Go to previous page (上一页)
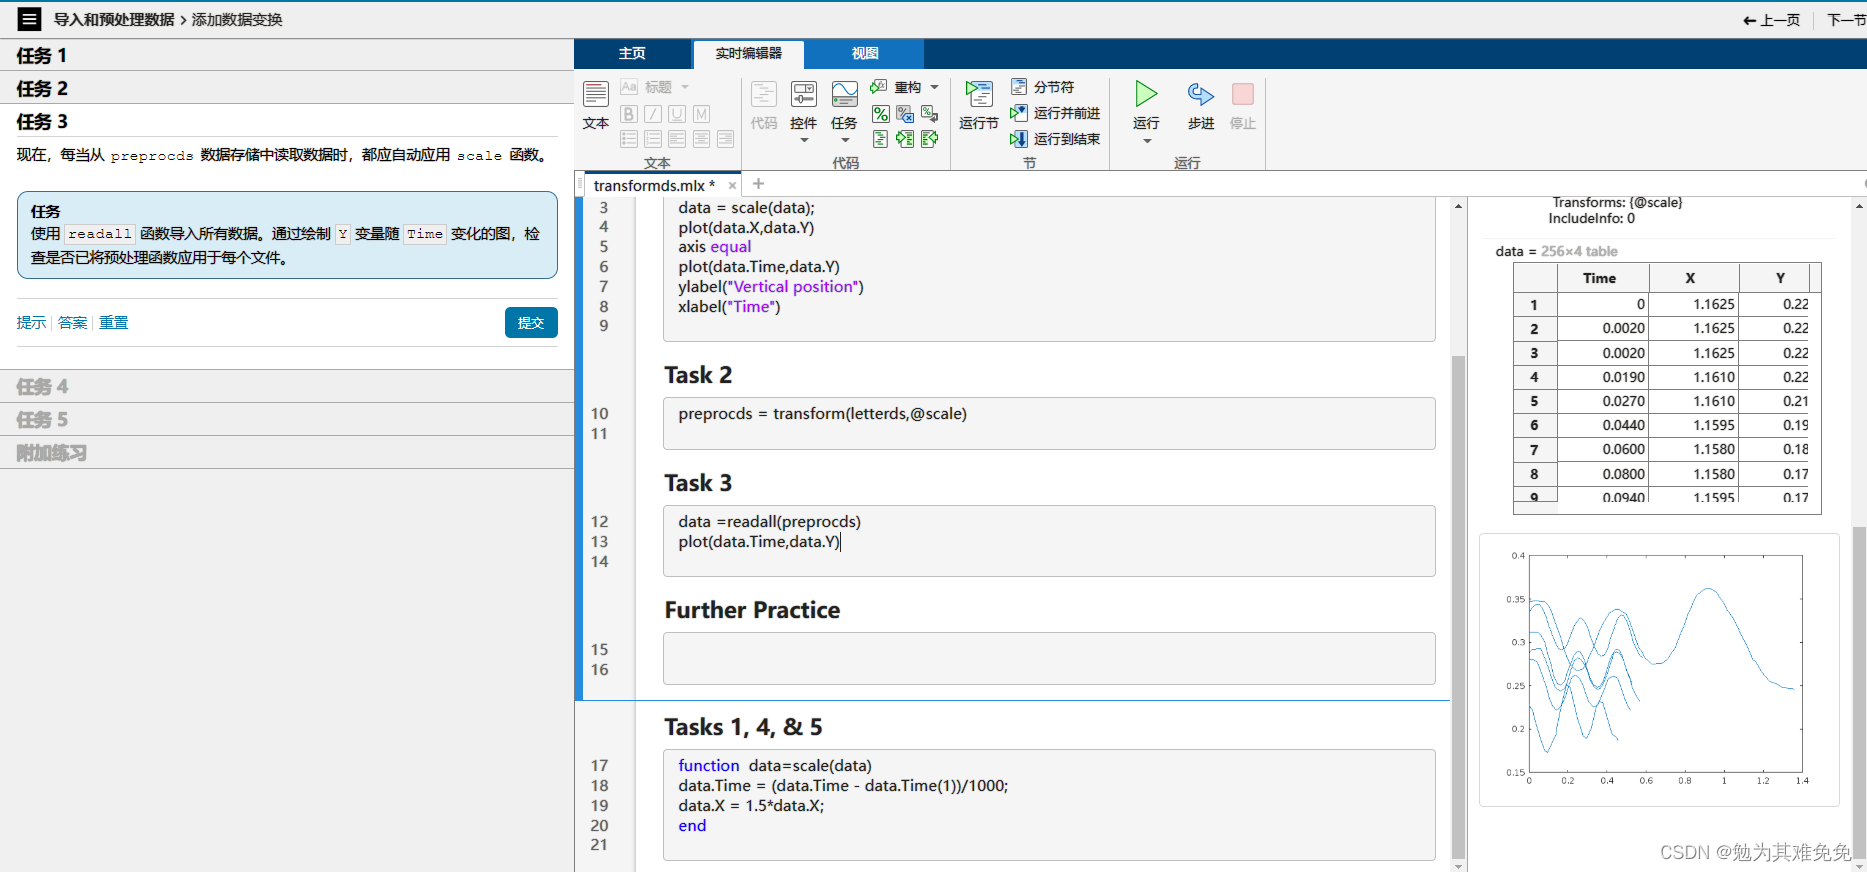The height and width of the screenshot is (872, 1867). pos(1772,20)
